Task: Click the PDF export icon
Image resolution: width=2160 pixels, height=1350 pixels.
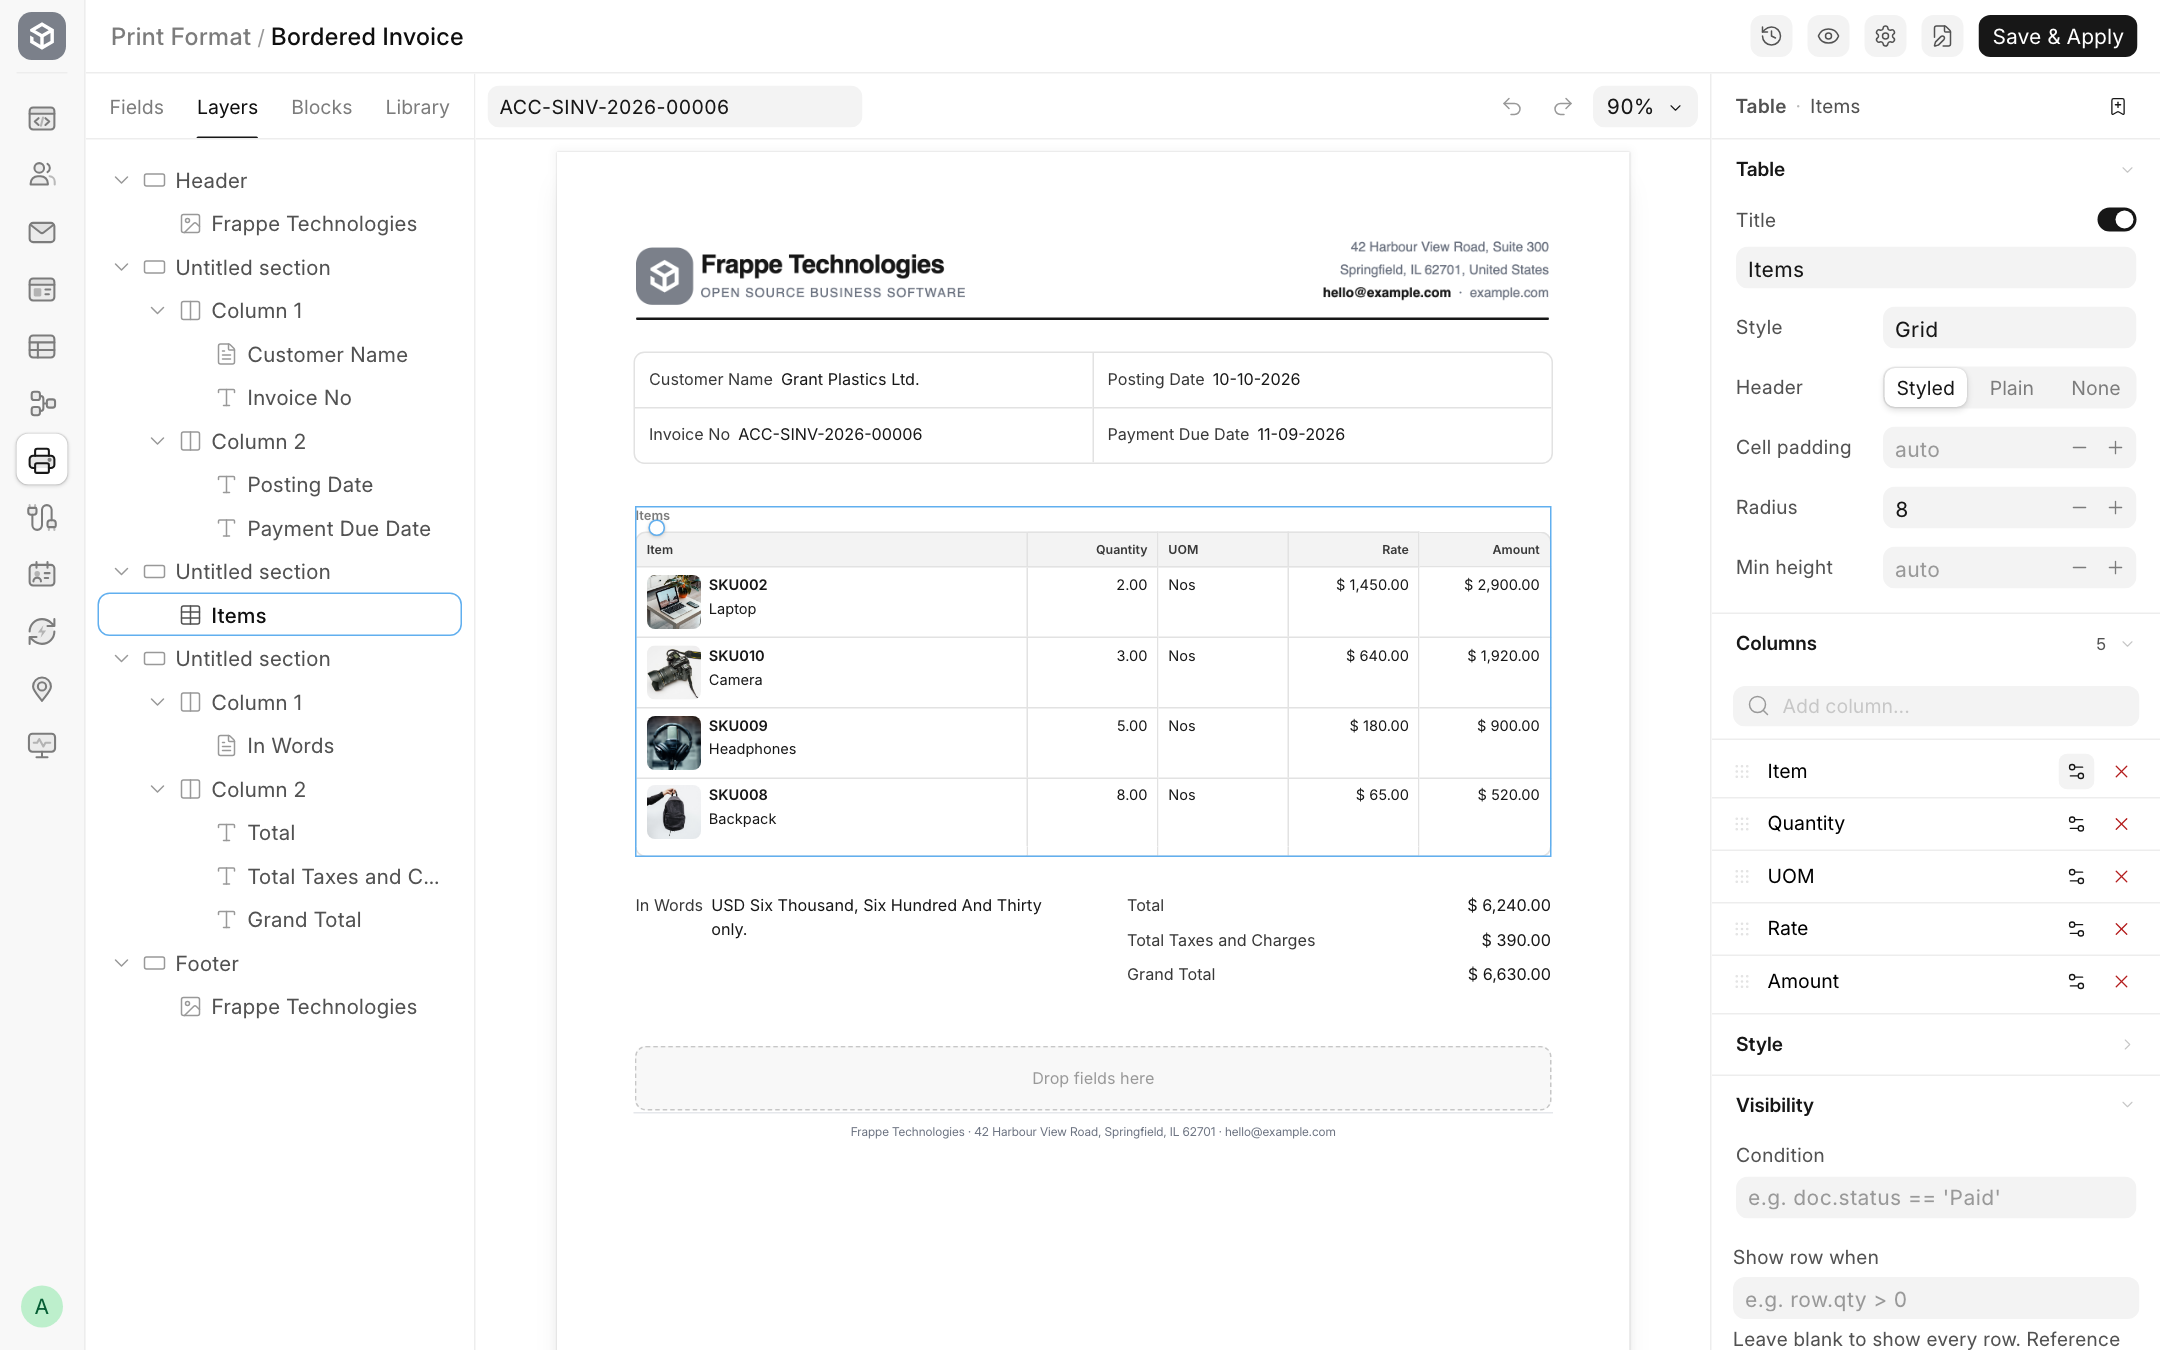Action: tap(1942, 36)
